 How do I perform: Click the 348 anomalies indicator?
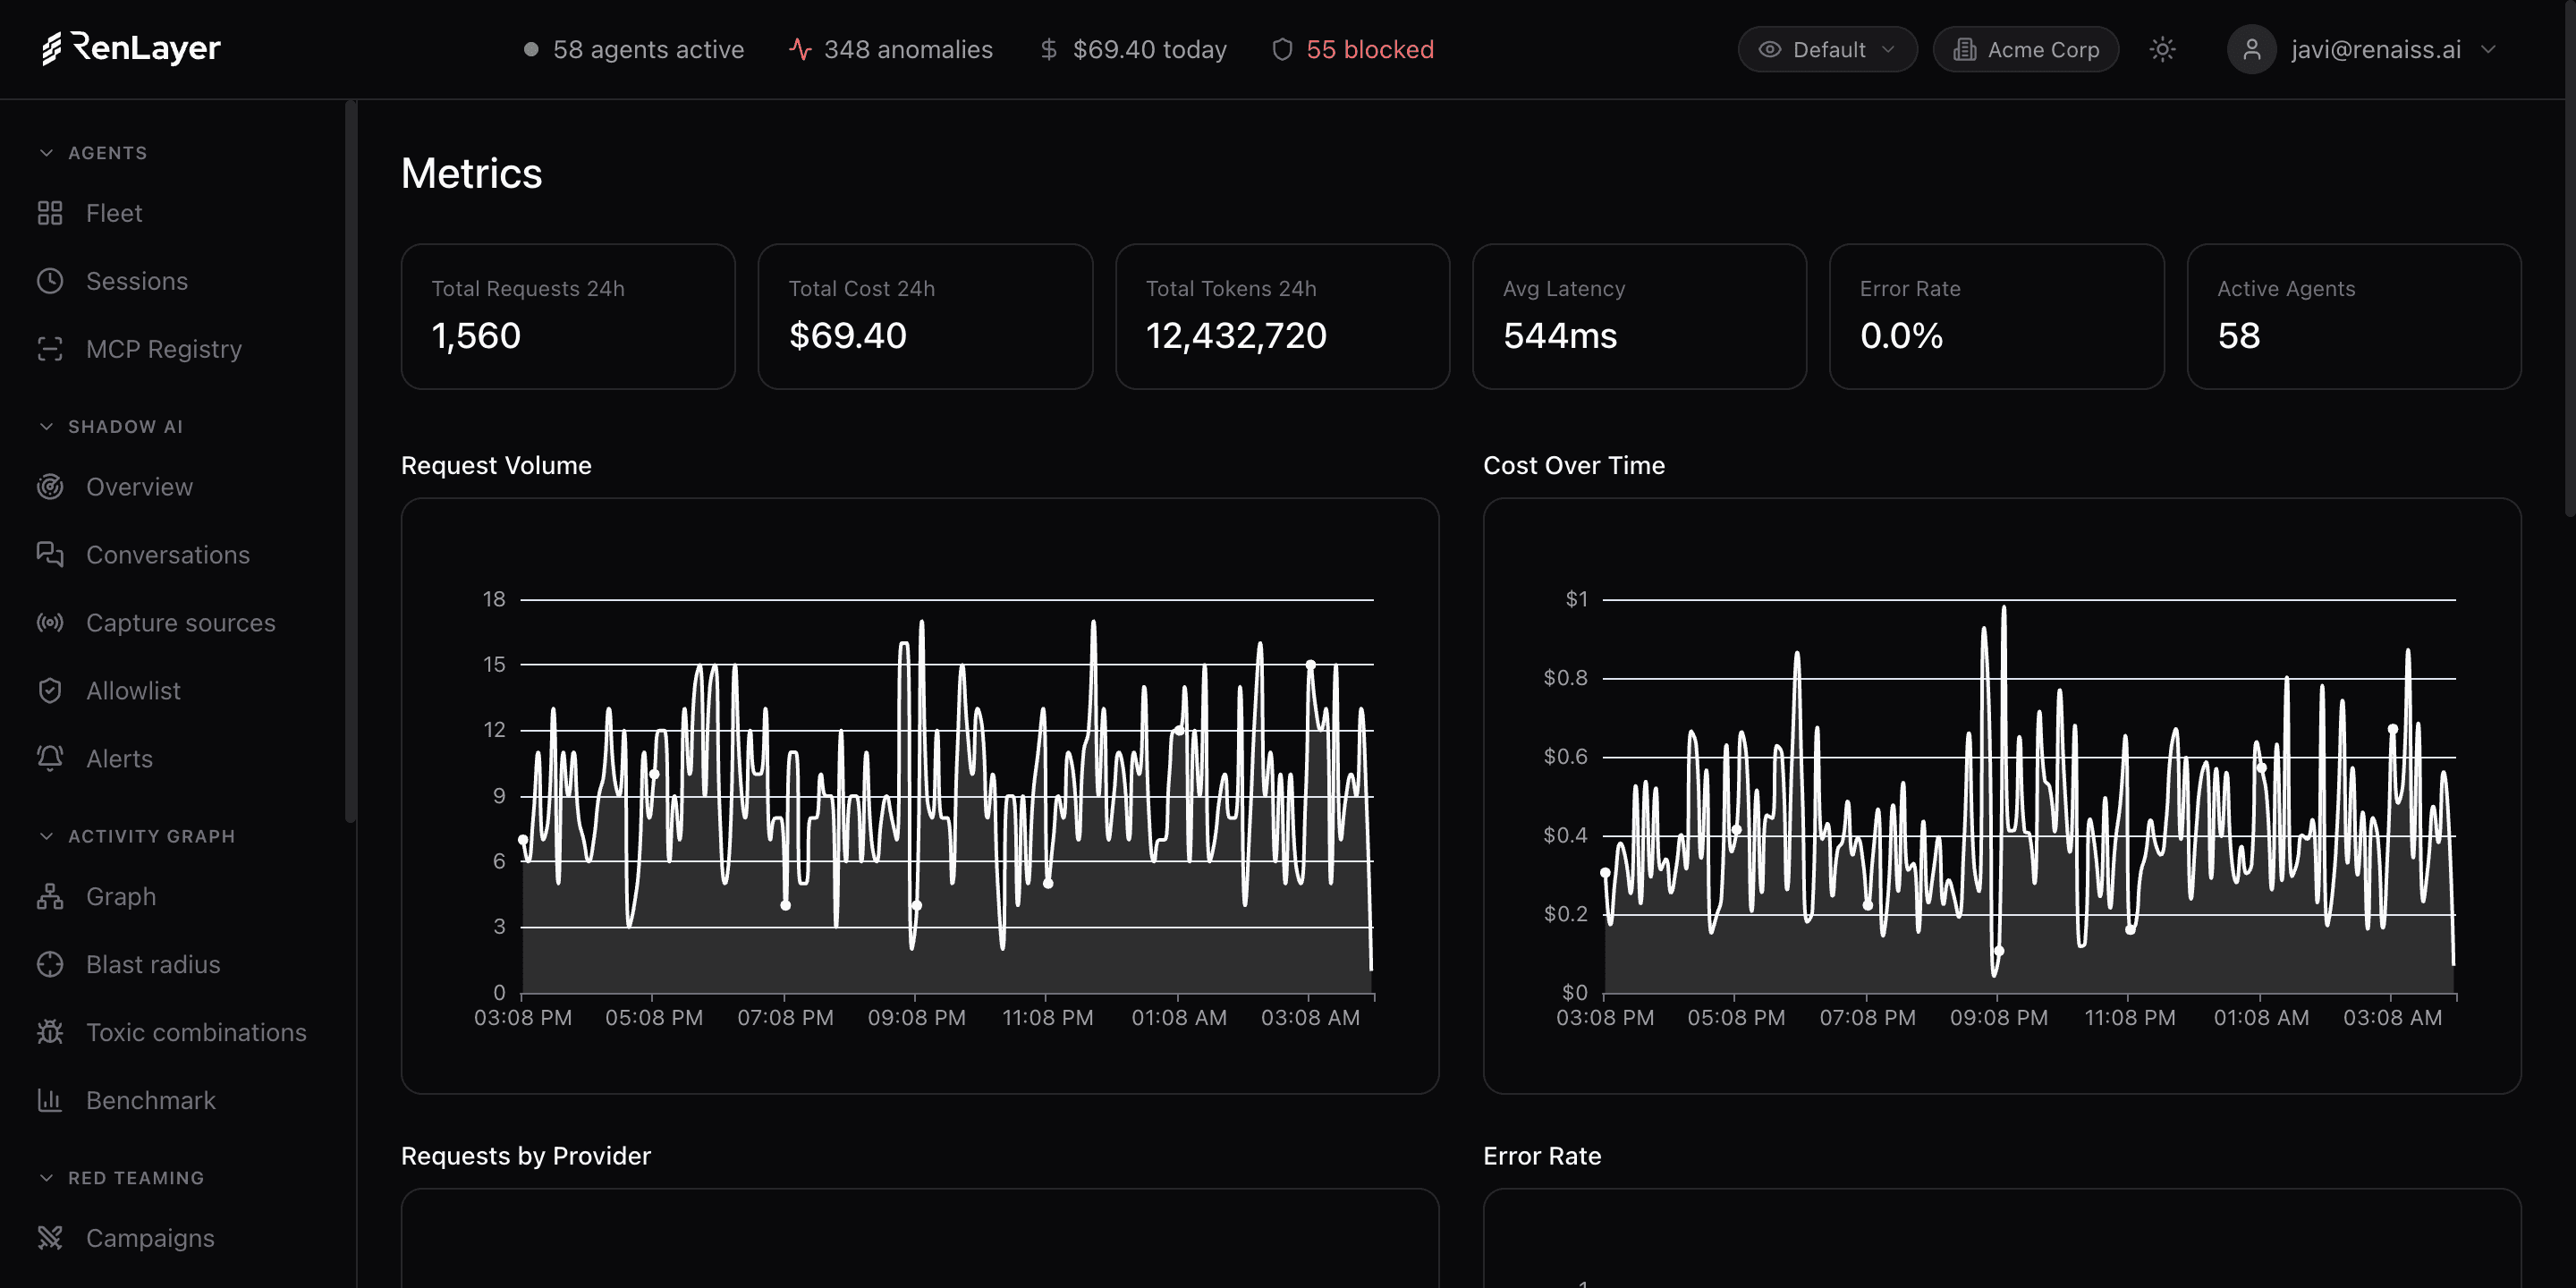[x=891, y=49]
